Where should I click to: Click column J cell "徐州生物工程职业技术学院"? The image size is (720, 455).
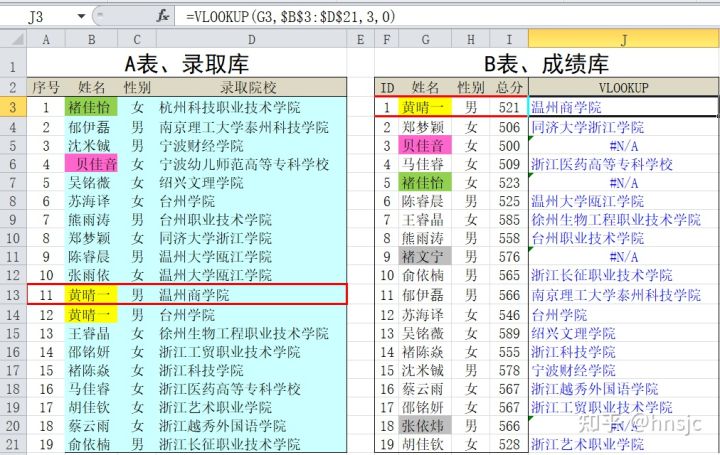click(x=624, y=219)
